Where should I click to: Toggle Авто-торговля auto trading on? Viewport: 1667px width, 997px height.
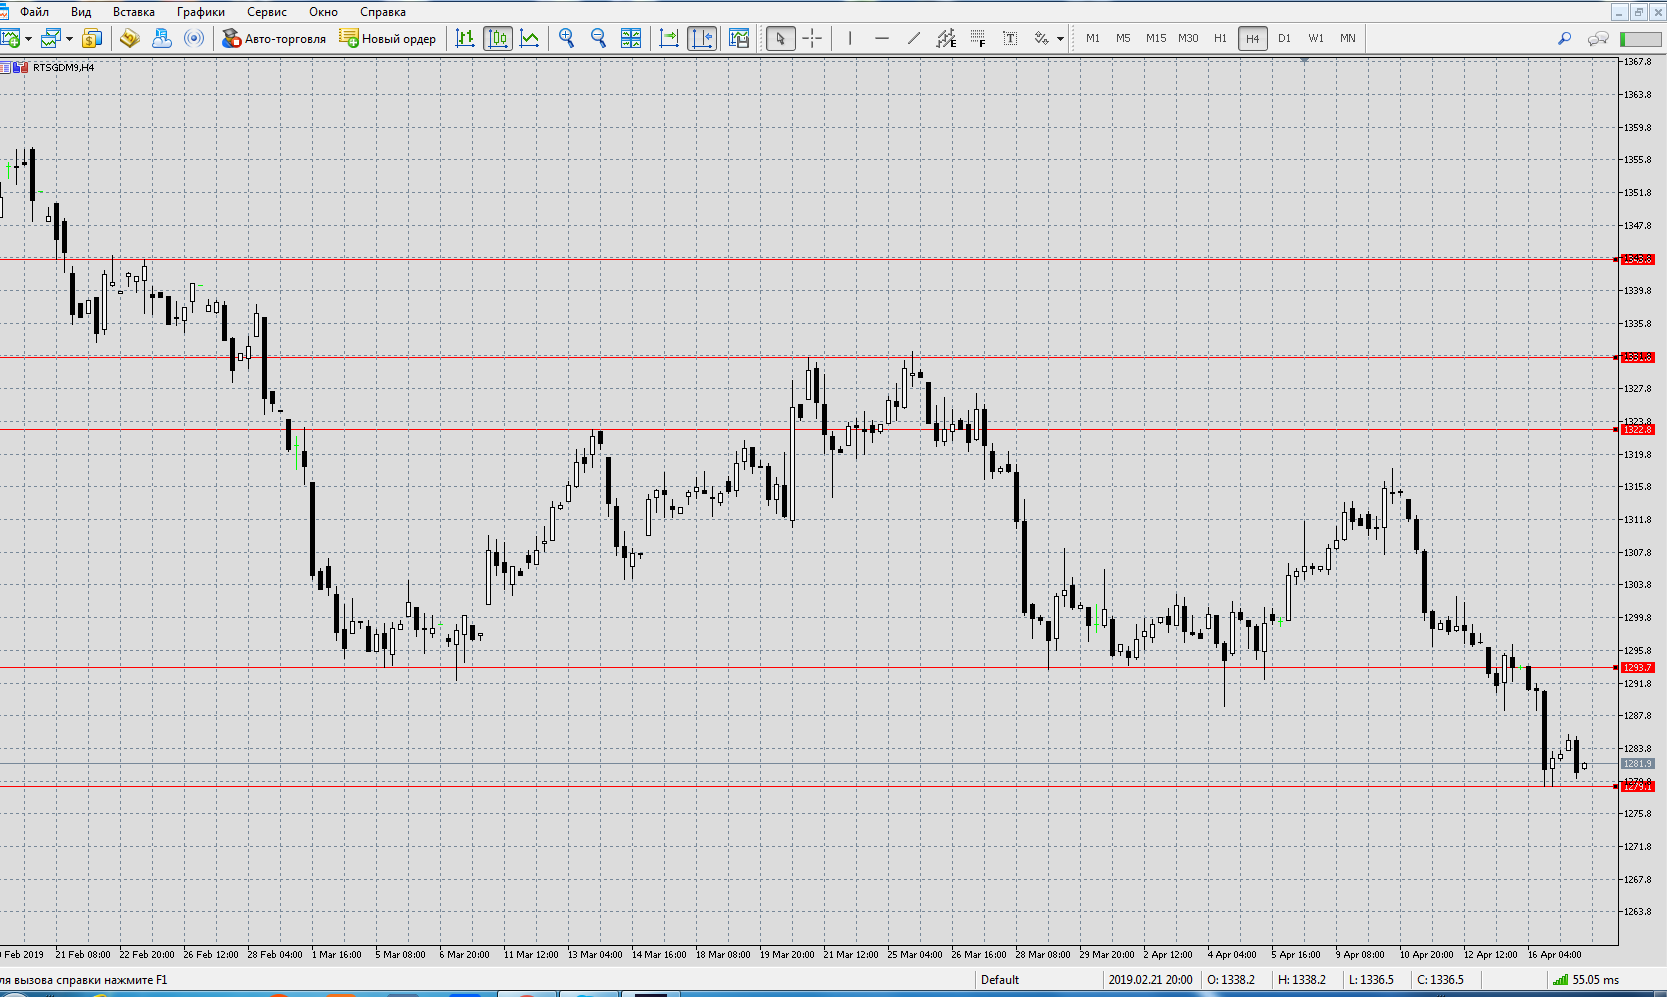click(274, 38)
